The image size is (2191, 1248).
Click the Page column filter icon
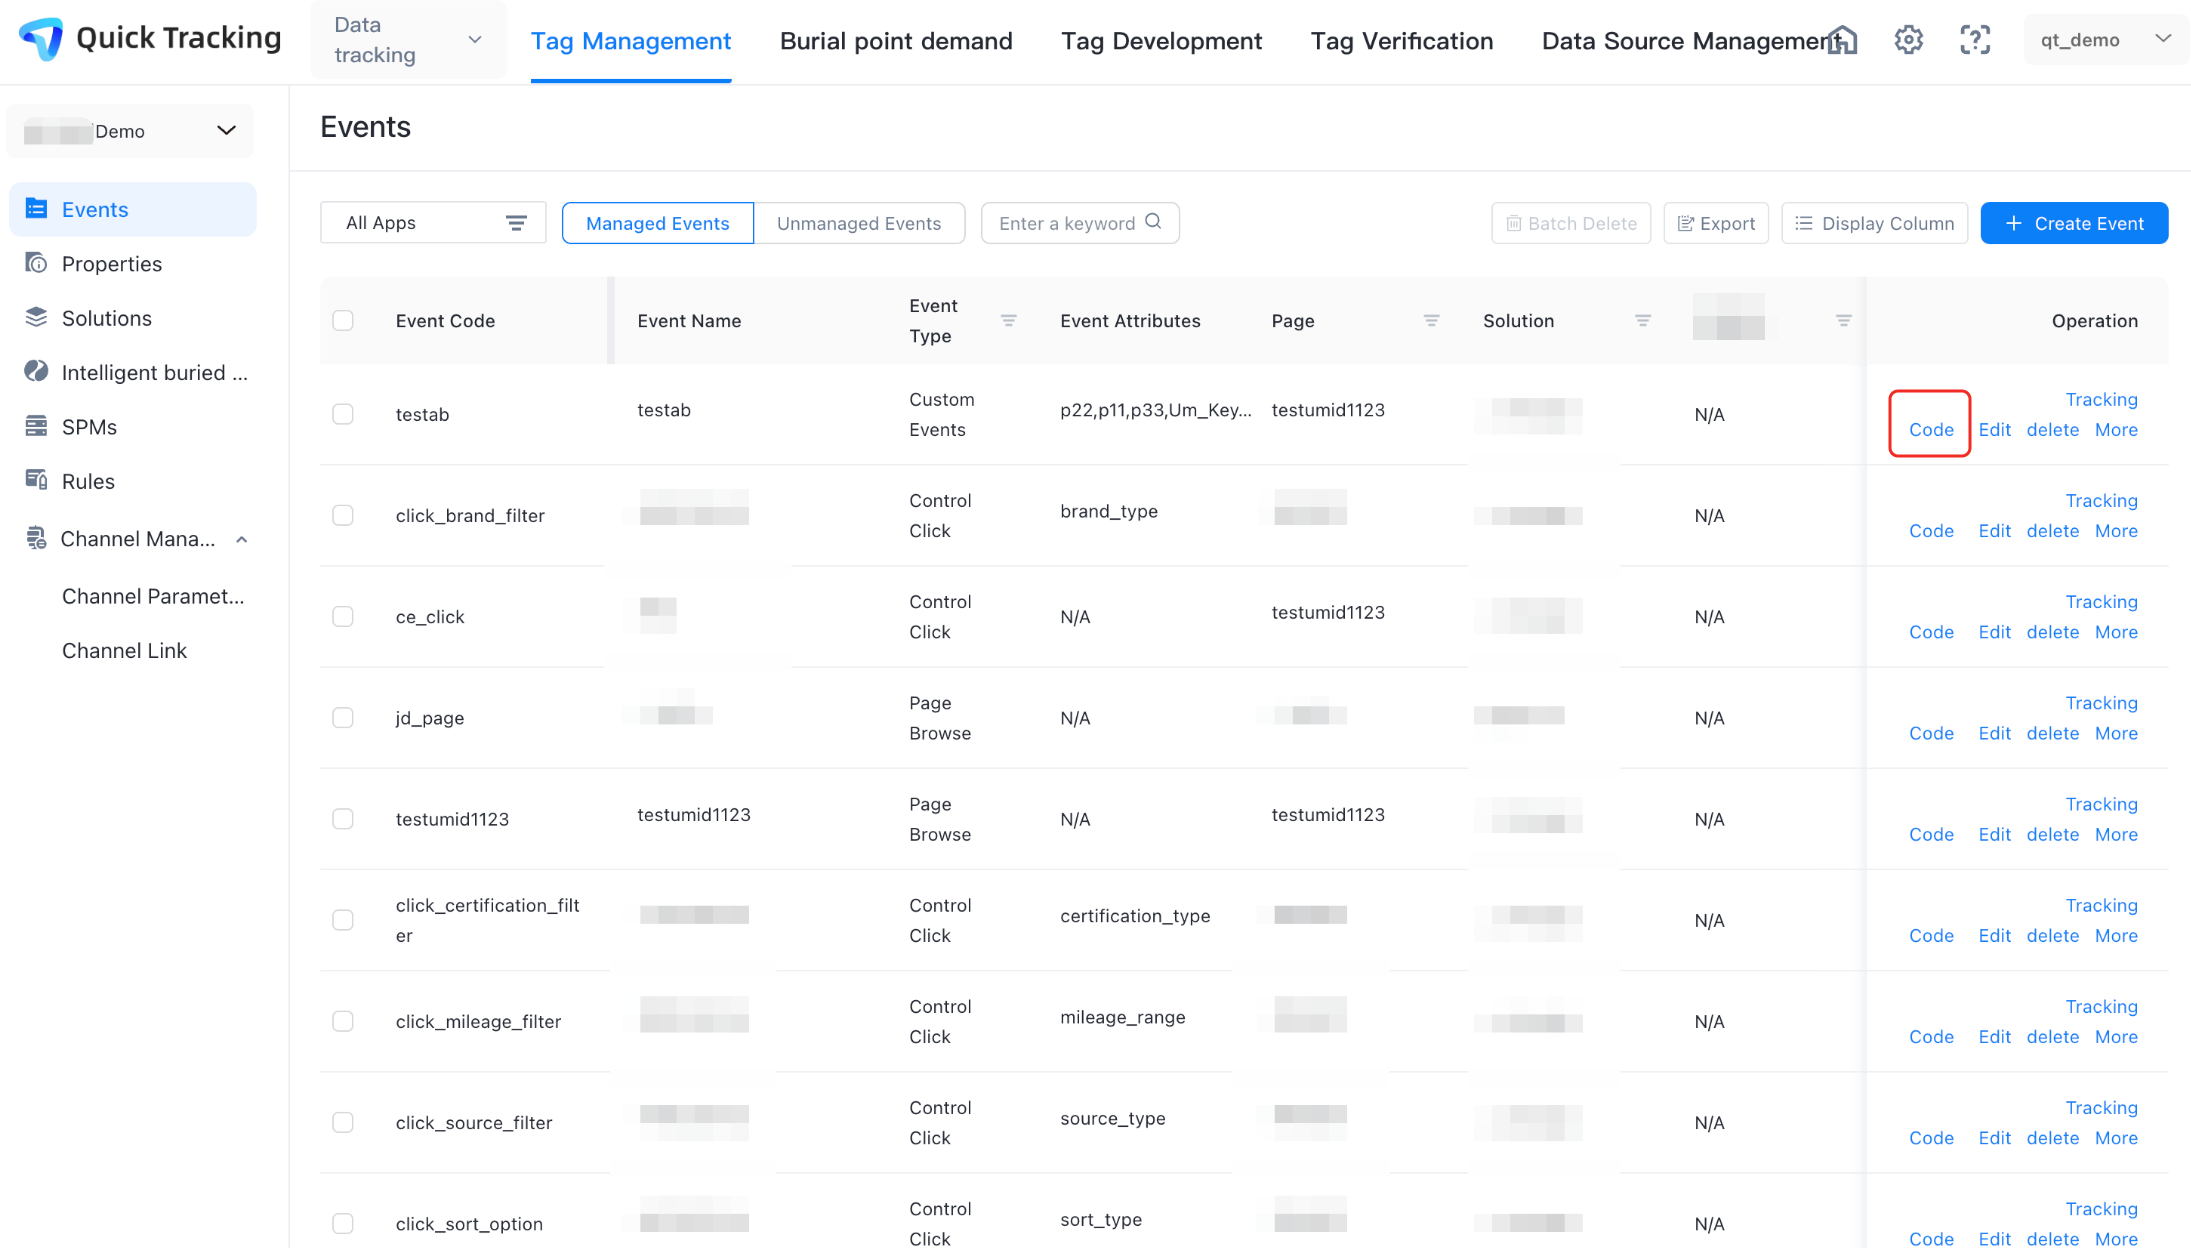(x=1431, y=321)
